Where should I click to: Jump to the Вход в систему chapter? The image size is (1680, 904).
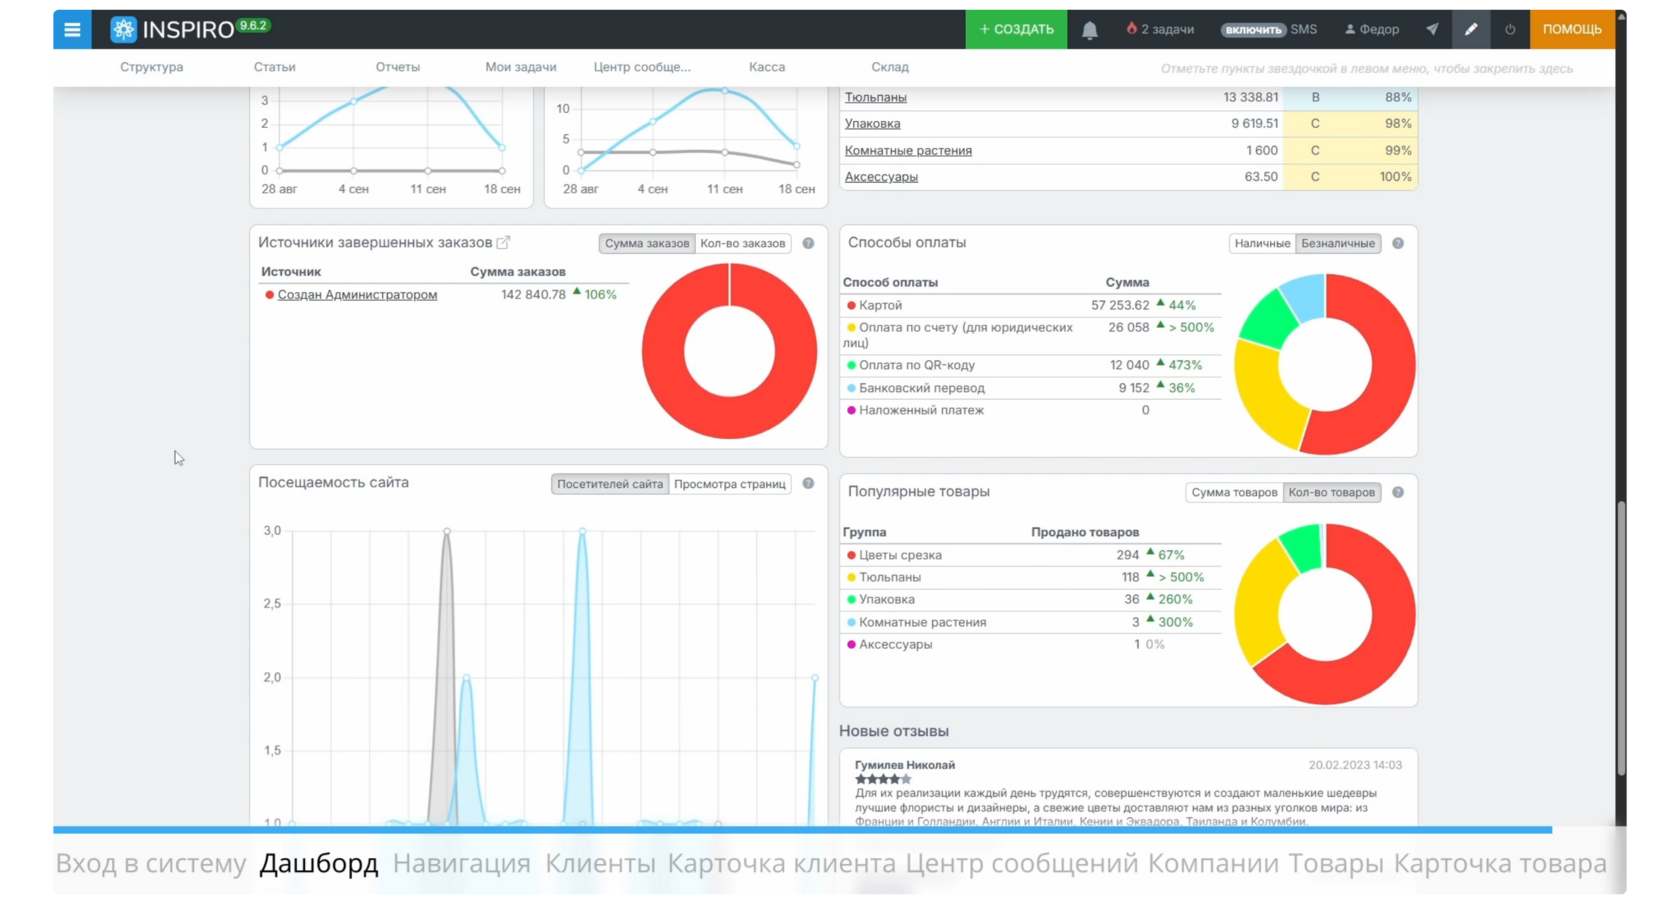pyautogui.click(x=151, y=863)
